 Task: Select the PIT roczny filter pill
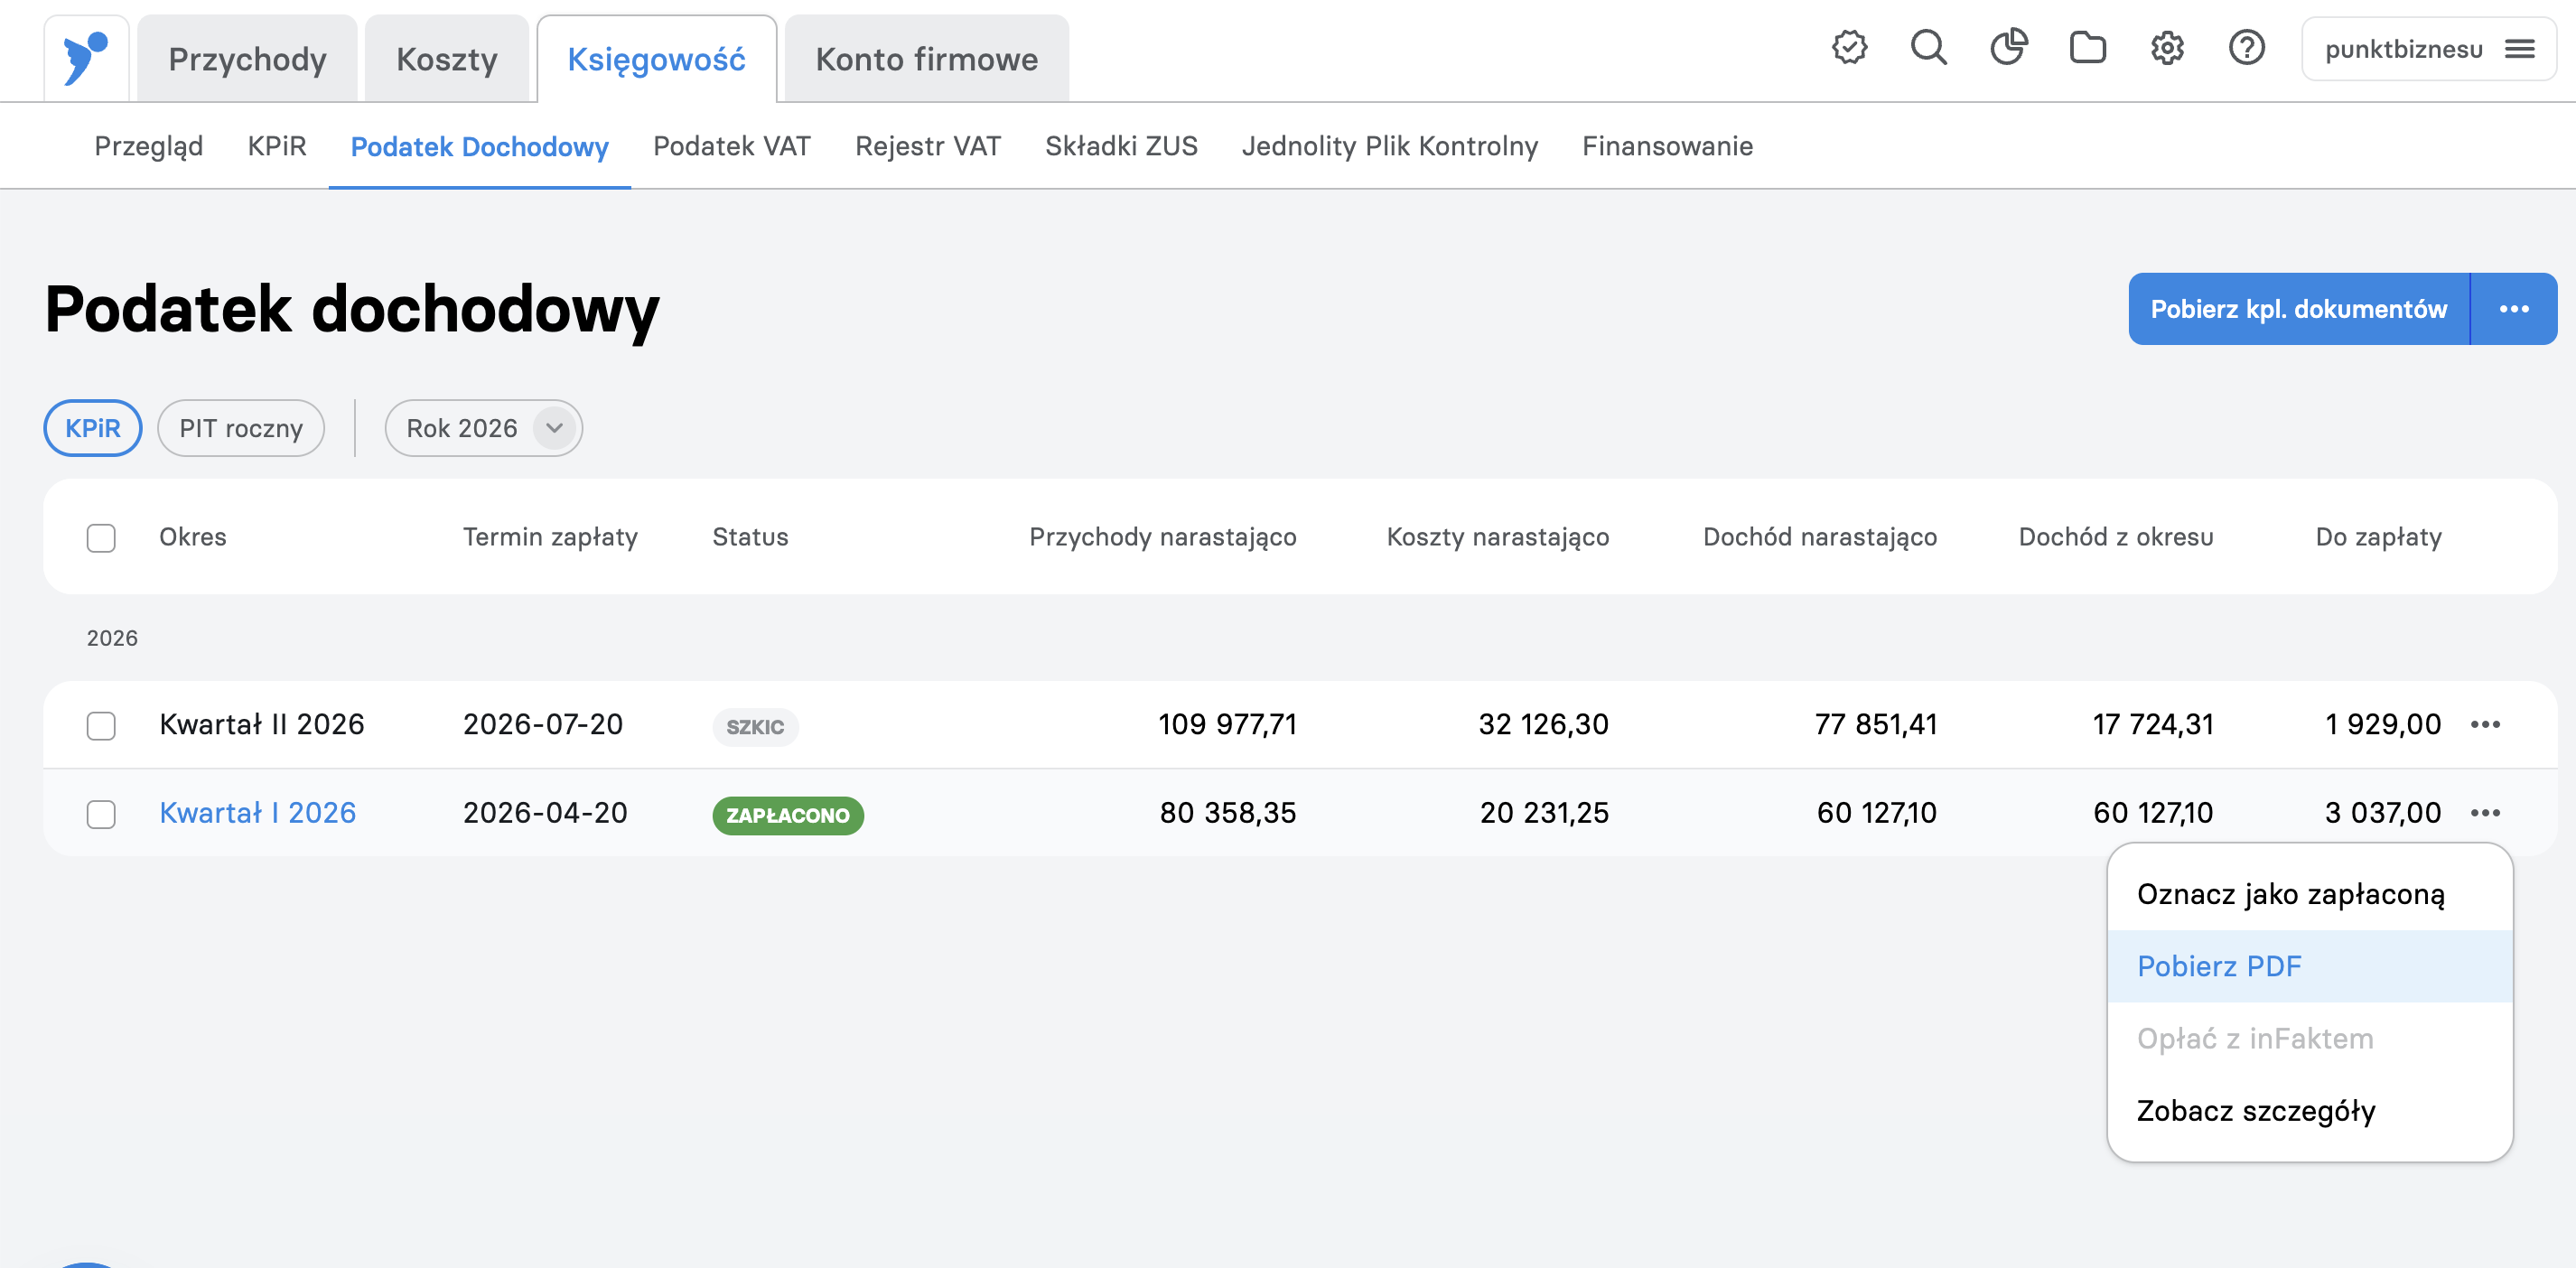pyautogui.click(x=241, y=428)
